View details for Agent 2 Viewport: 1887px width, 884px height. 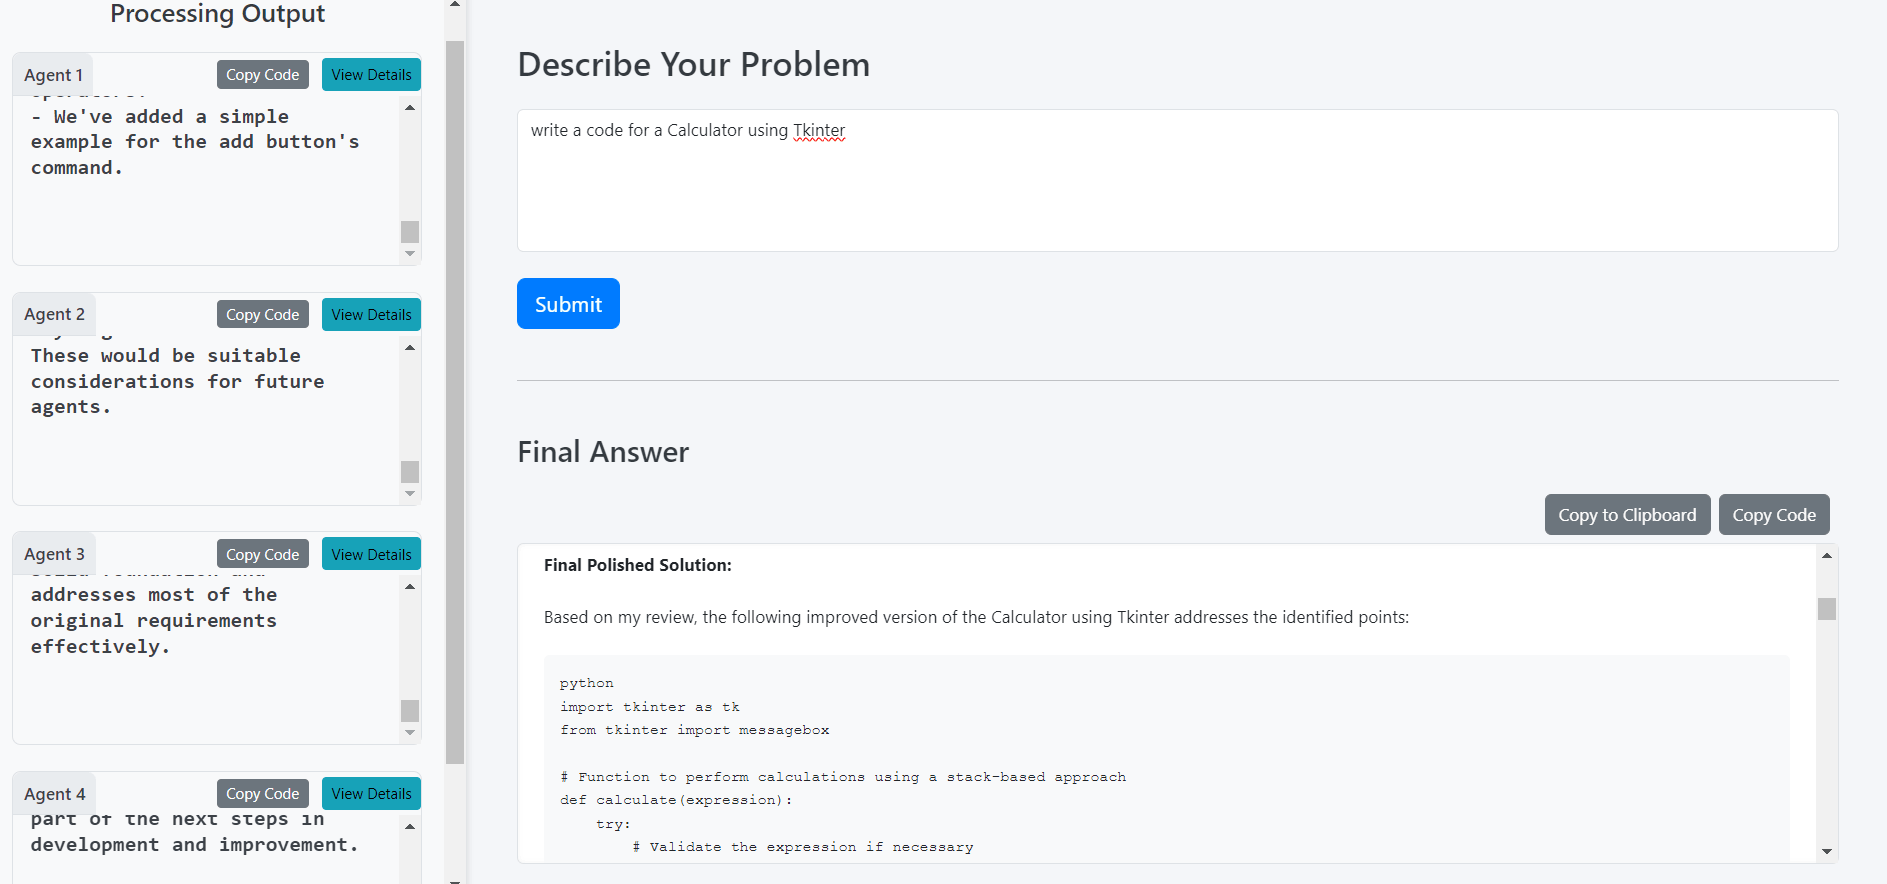[x=371, y=314]
